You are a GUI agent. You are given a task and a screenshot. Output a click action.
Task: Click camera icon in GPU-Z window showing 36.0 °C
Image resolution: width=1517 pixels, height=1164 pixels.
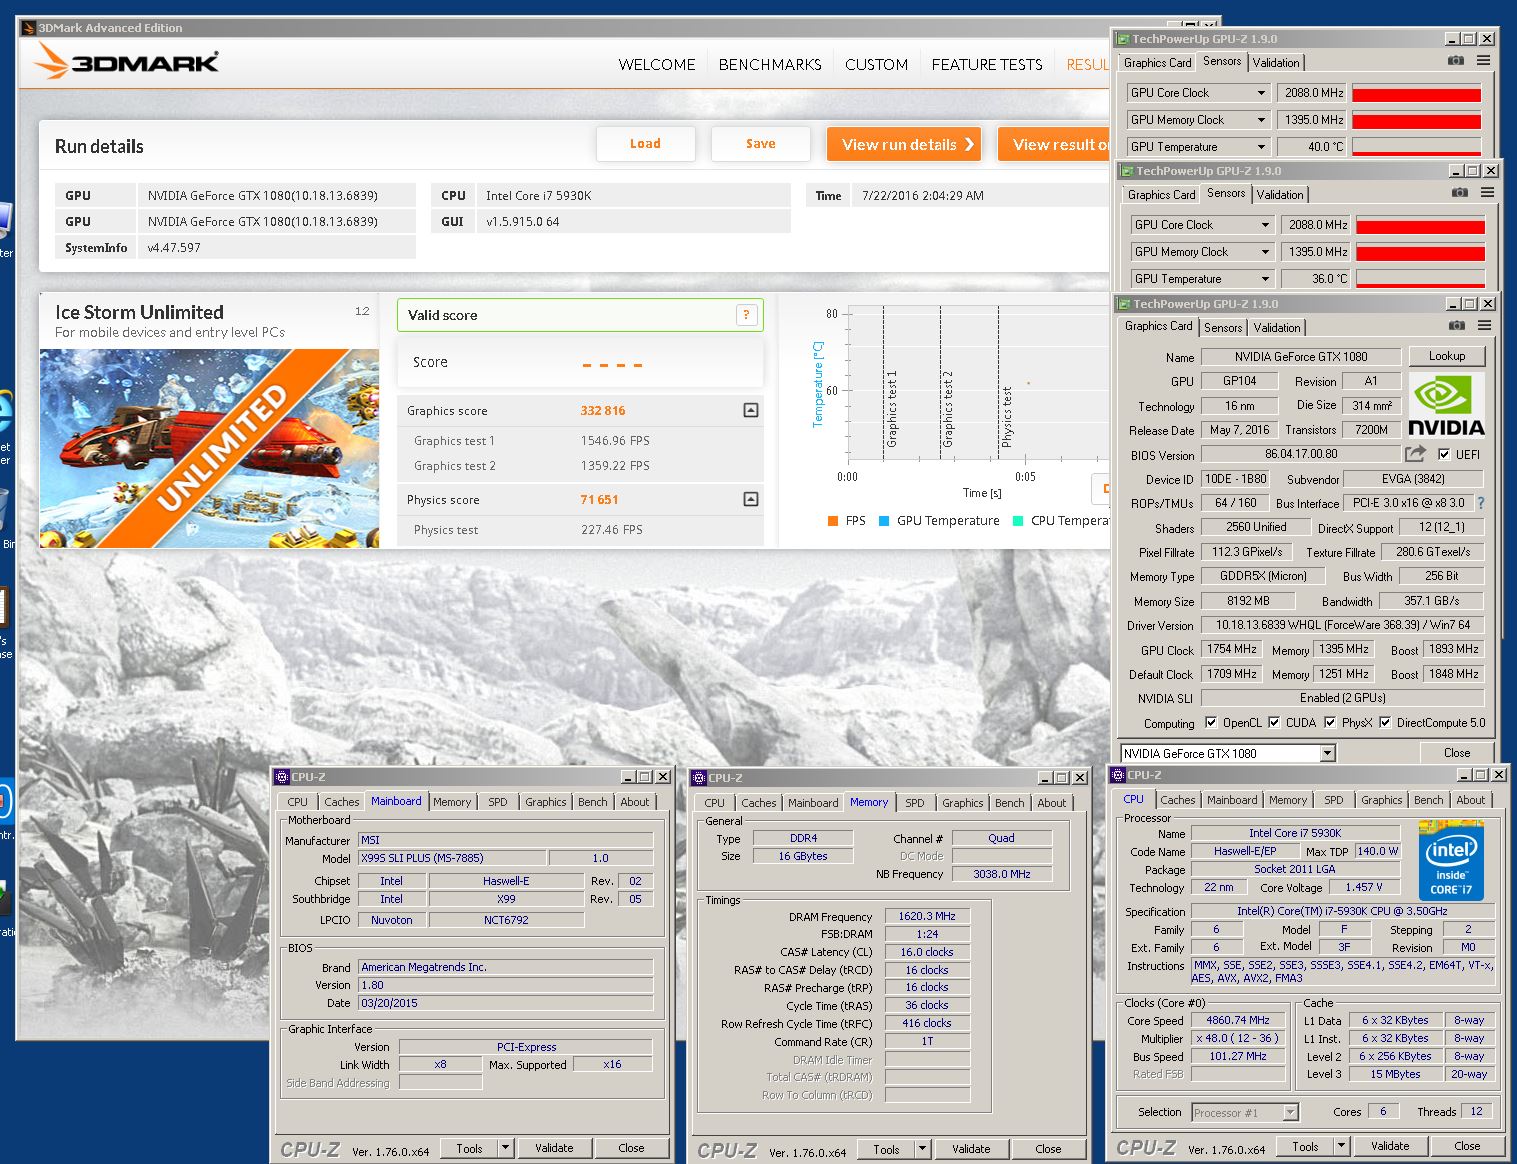pos(1460,193)
